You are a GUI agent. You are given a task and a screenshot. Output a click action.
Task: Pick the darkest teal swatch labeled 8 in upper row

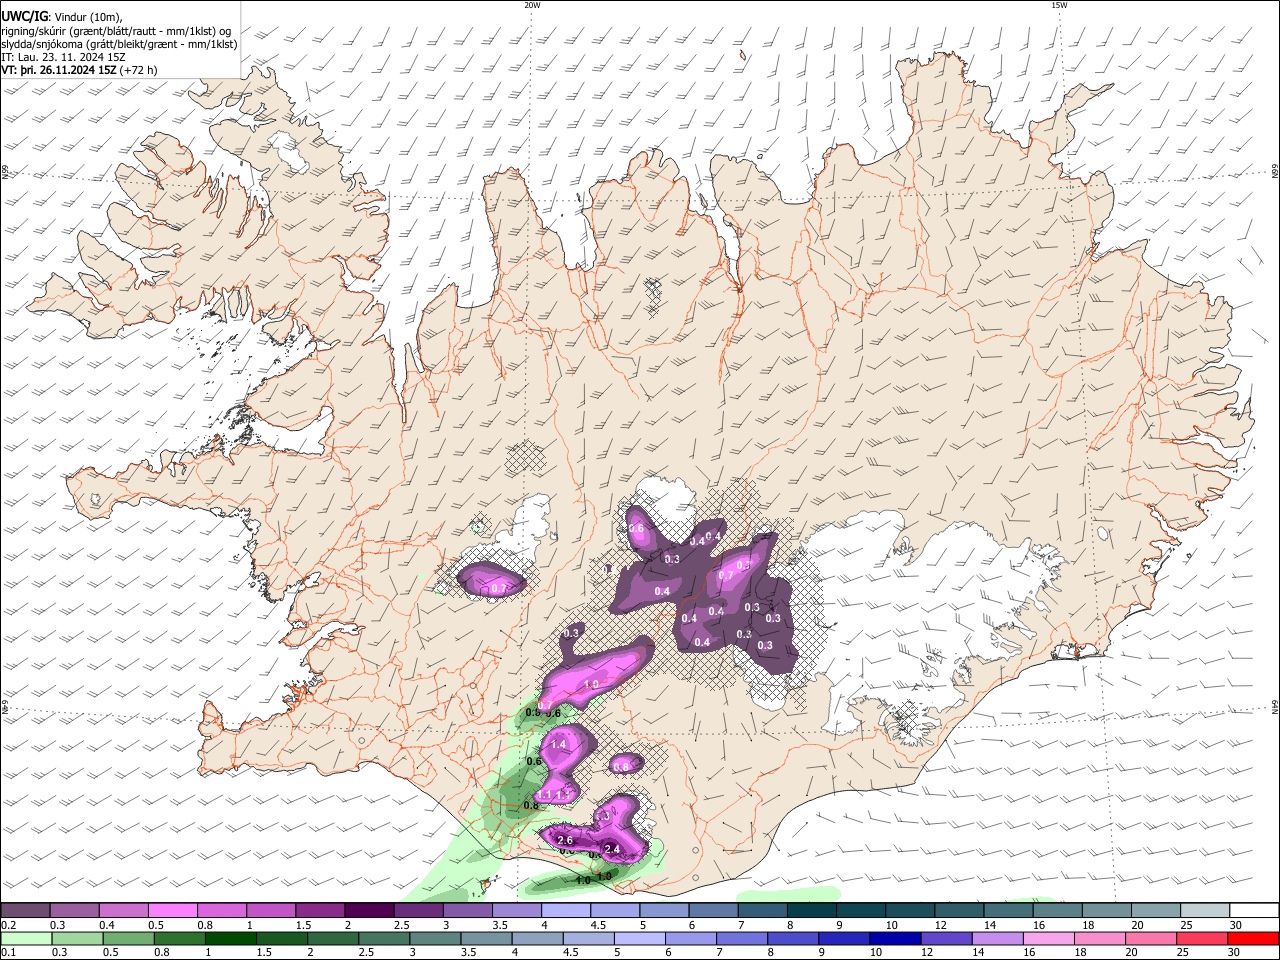[813, 910]
